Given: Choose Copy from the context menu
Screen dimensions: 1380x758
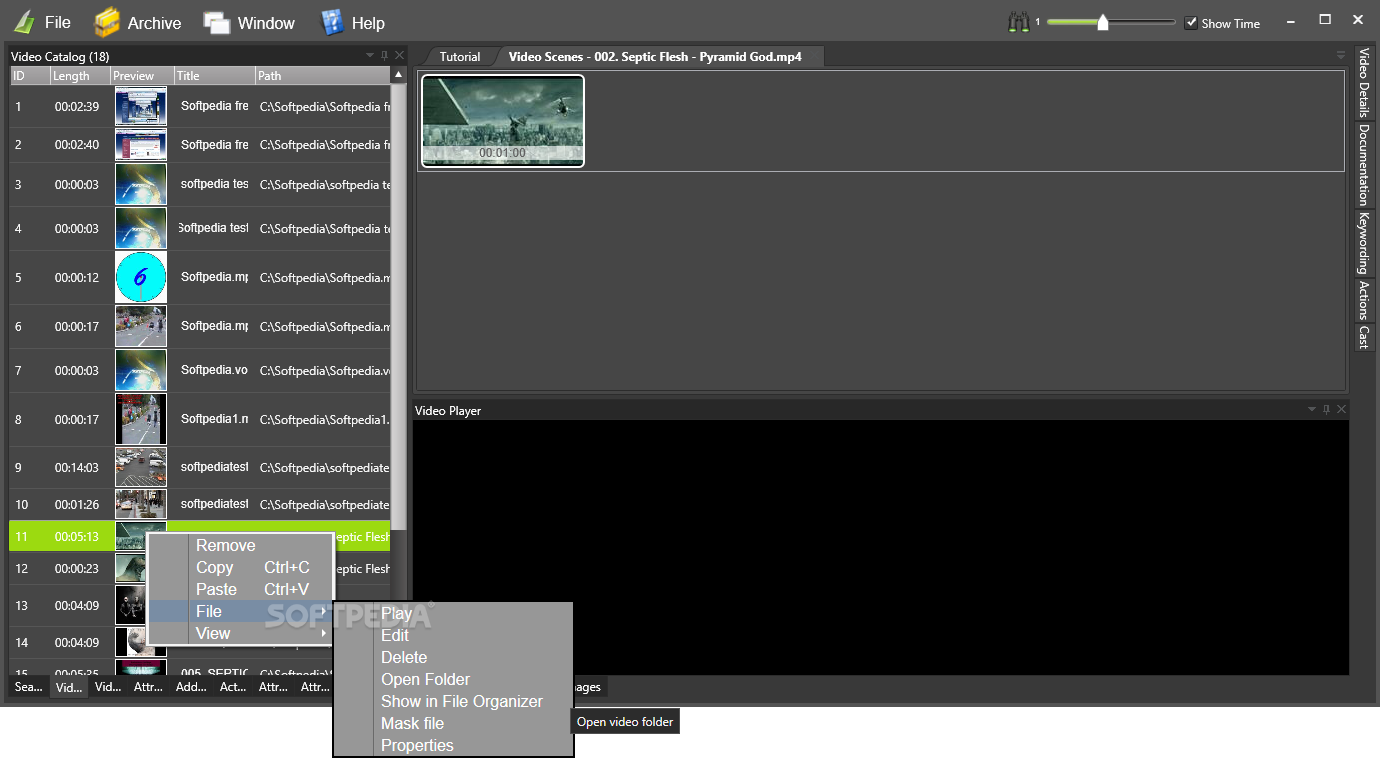Looking at the screenshot, I should tap(240, 567).
